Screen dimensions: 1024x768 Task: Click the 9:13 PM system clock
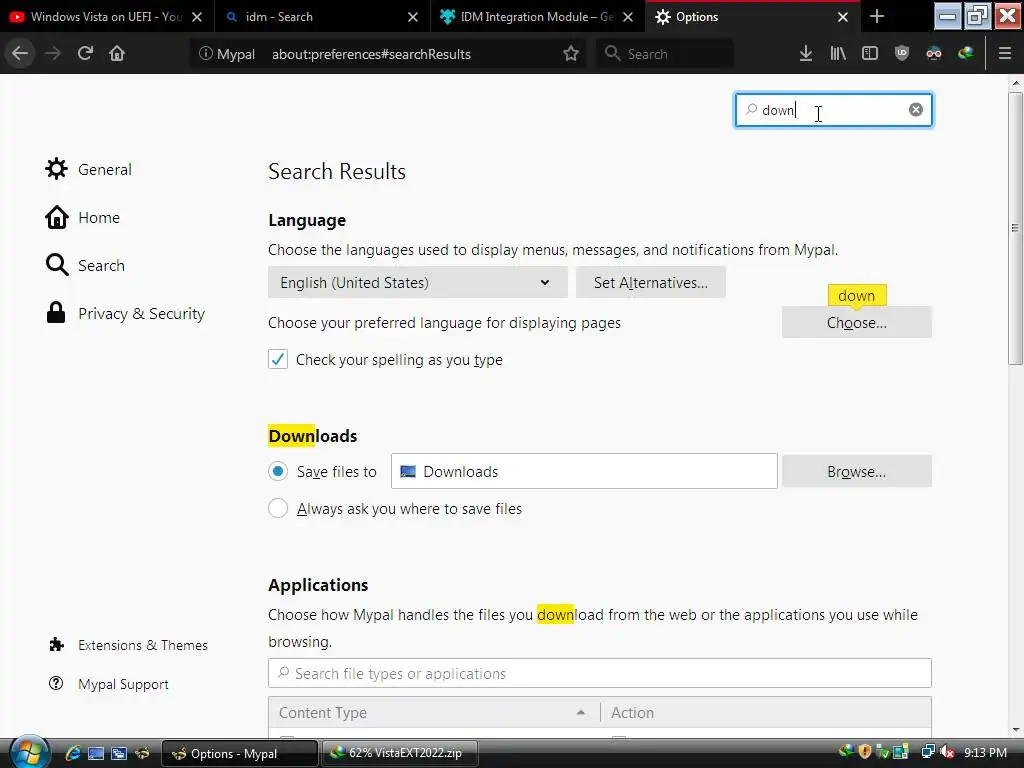[x=985, y=752]
